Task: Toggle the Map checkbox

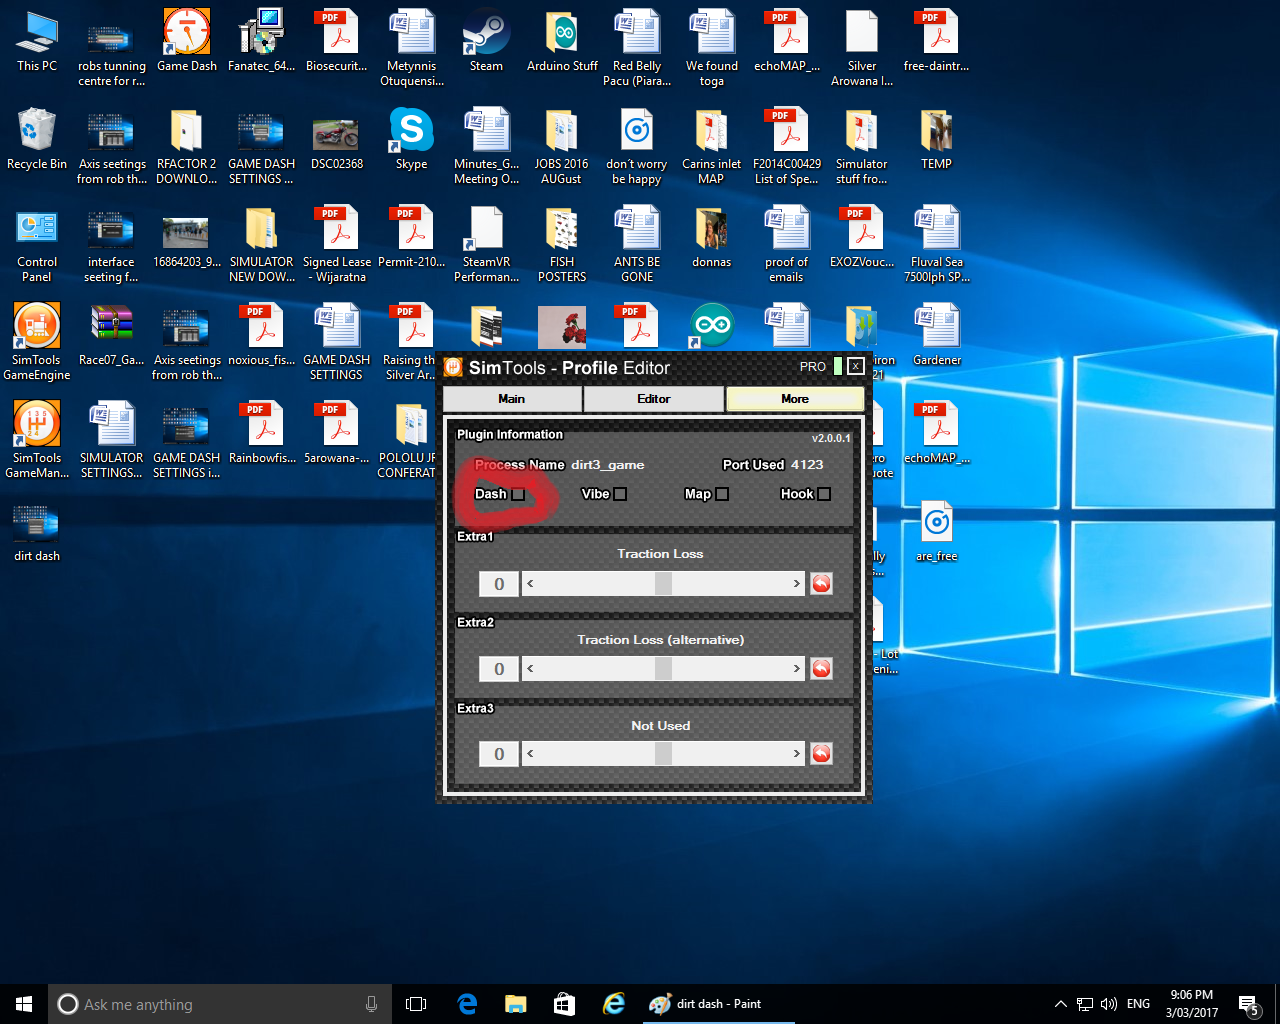Action: pos(722,494)
